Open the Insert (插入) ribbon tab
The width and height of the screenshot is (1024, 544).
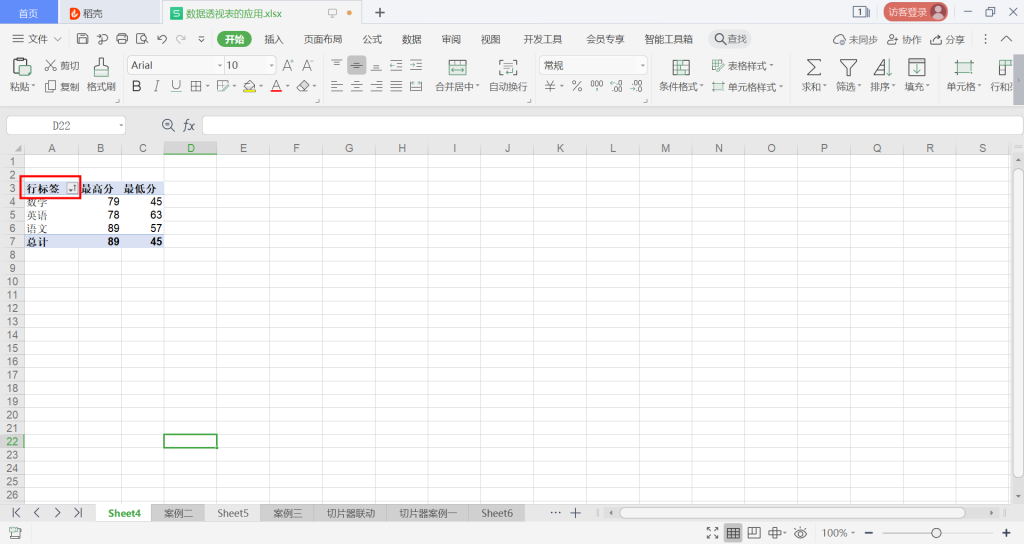coord(274,39)
